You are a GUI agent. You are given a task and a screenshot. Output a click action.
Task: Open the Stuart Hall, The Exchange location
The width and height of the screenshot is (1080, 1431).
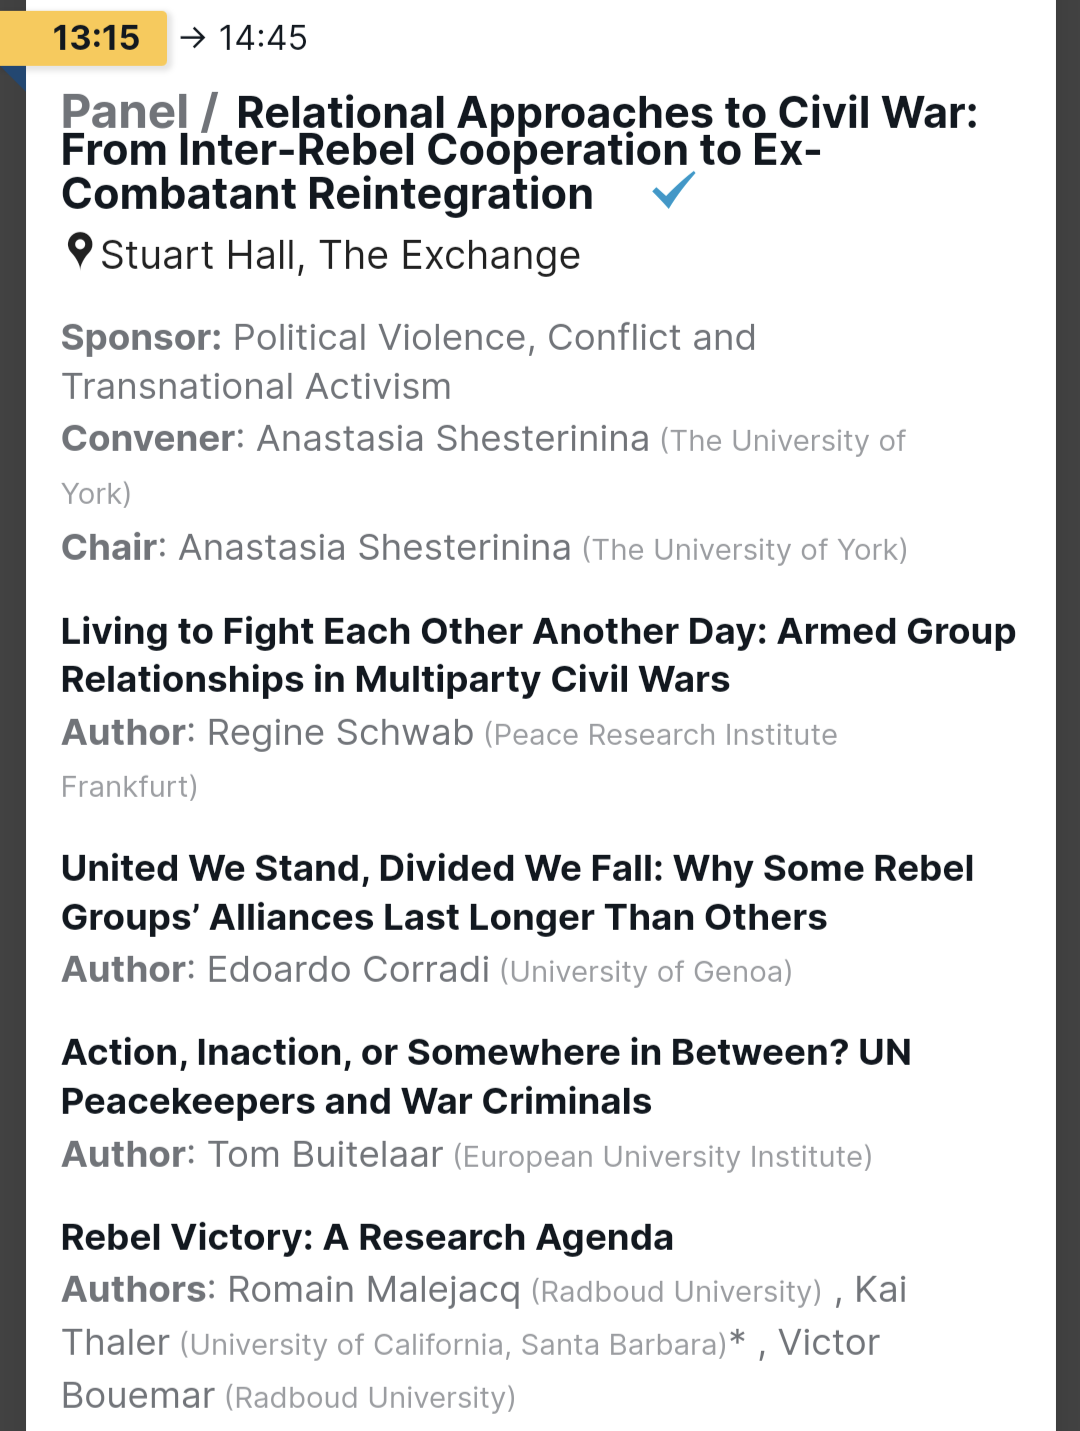coord(340,256)
